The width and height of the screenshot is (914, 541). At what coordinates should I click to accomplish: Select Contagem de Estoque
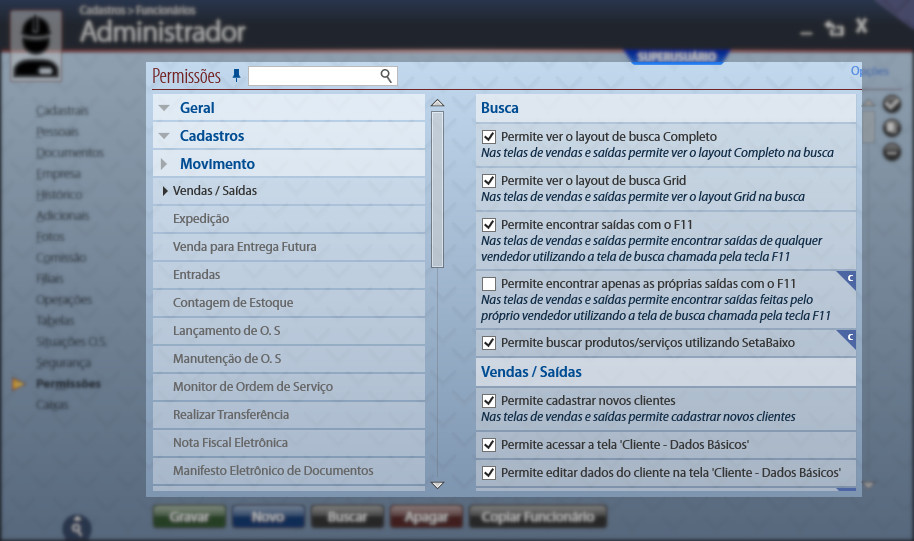pyautogui.click(x=289, y=303)
